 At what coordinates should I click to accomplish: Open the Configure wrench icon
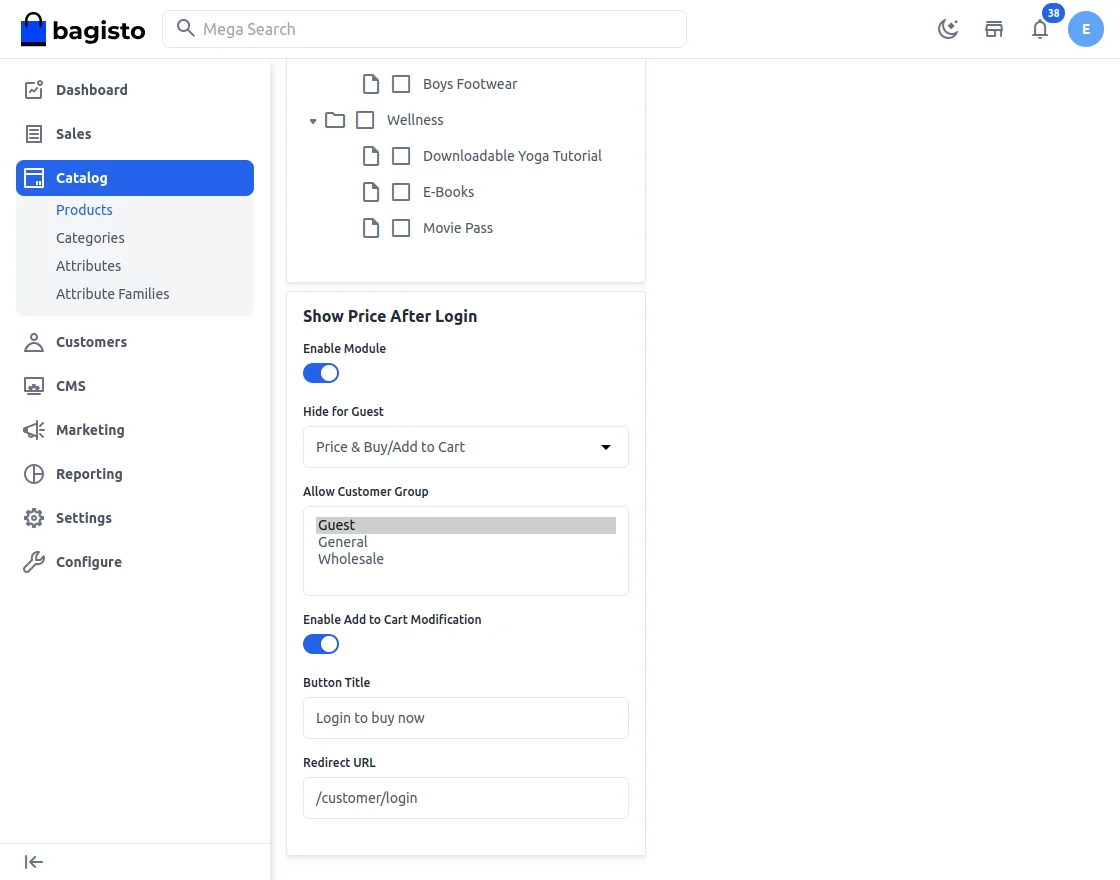point(31,561)
